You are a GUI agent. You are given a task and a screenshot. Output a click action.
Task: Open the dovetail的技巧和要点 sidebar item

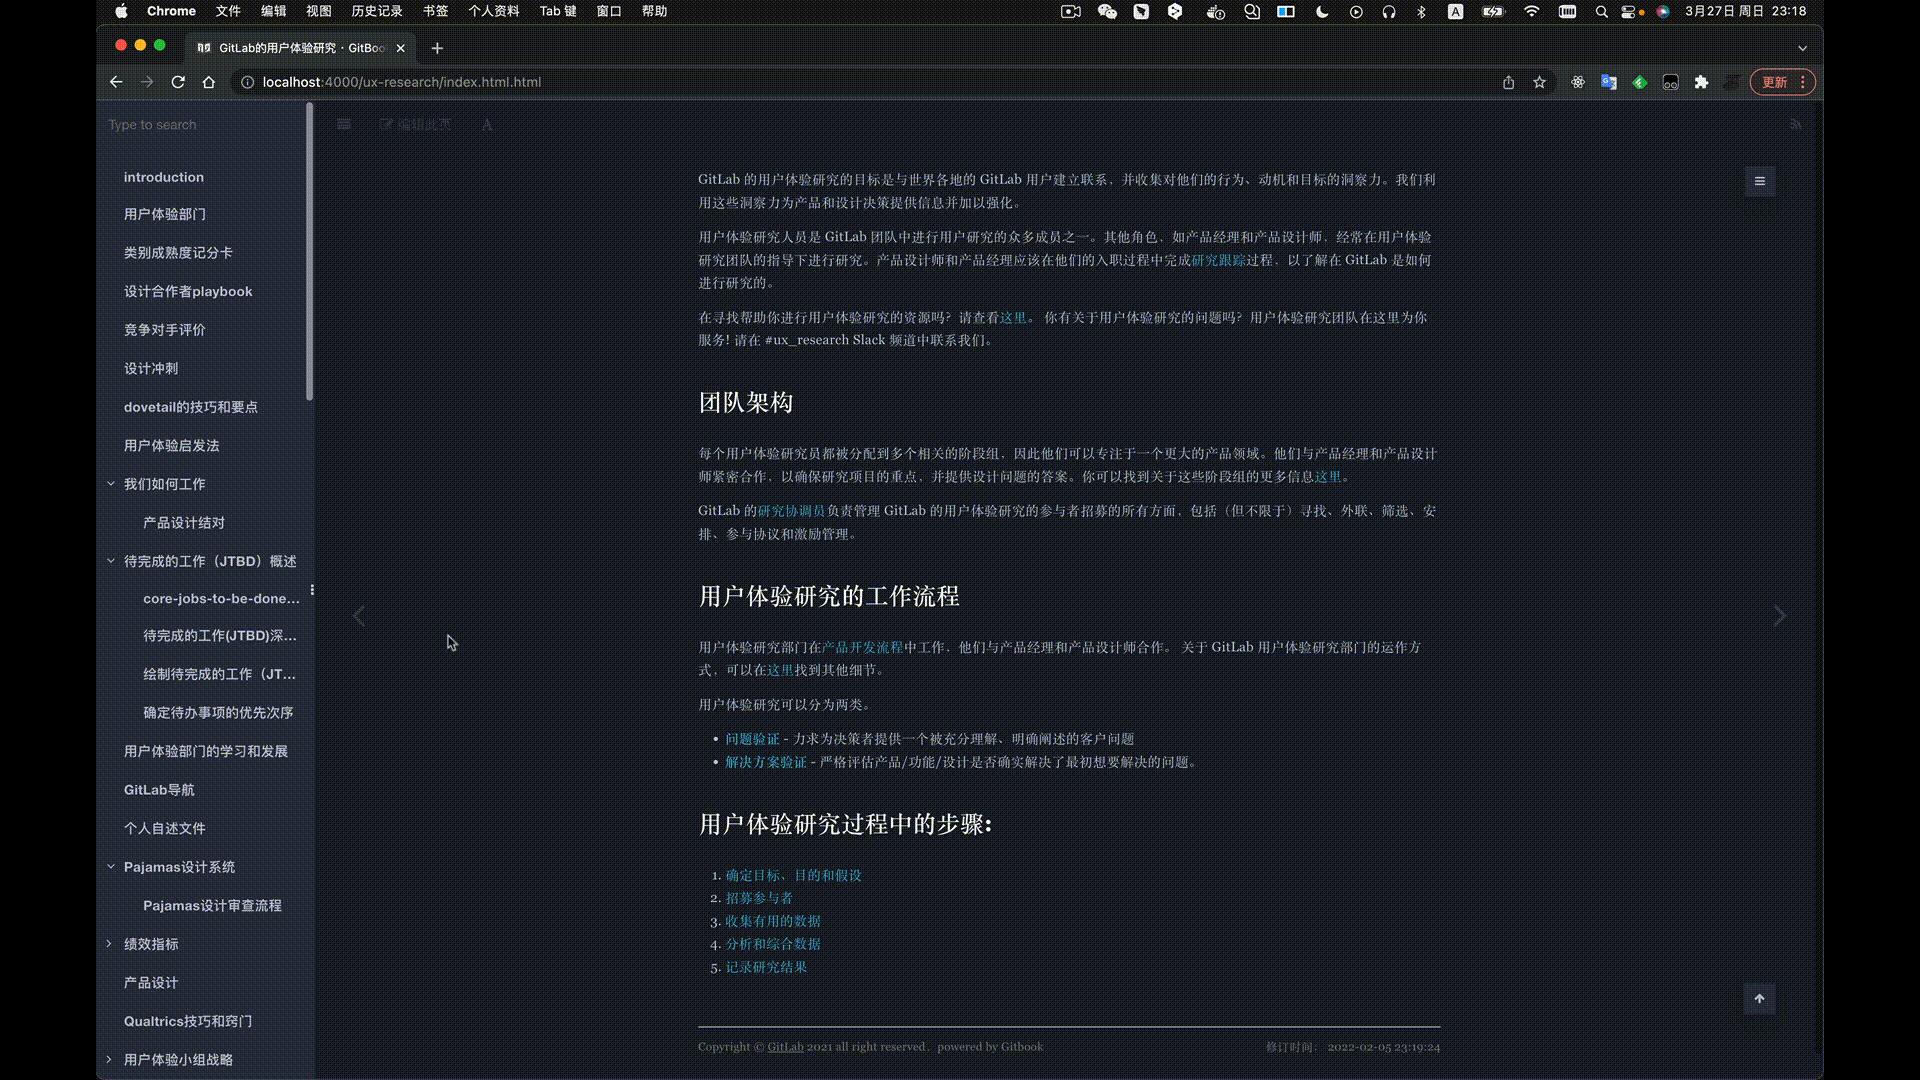tap(191, 407)
